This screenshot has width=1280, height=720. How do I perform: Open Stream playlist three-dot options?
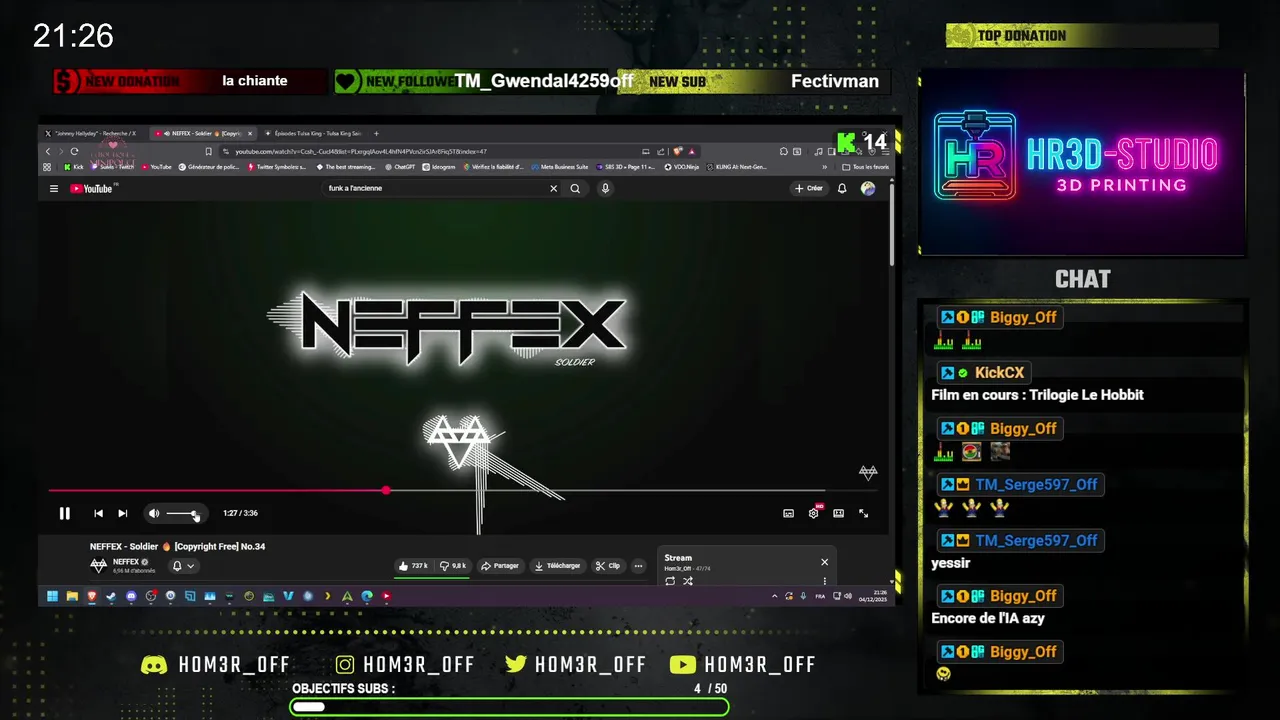824,581
